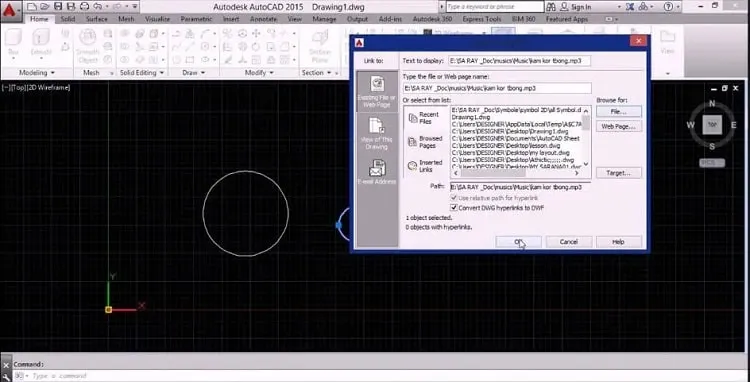Select E-mail Address link type
The image size is (750, 382).
(377, 172)
